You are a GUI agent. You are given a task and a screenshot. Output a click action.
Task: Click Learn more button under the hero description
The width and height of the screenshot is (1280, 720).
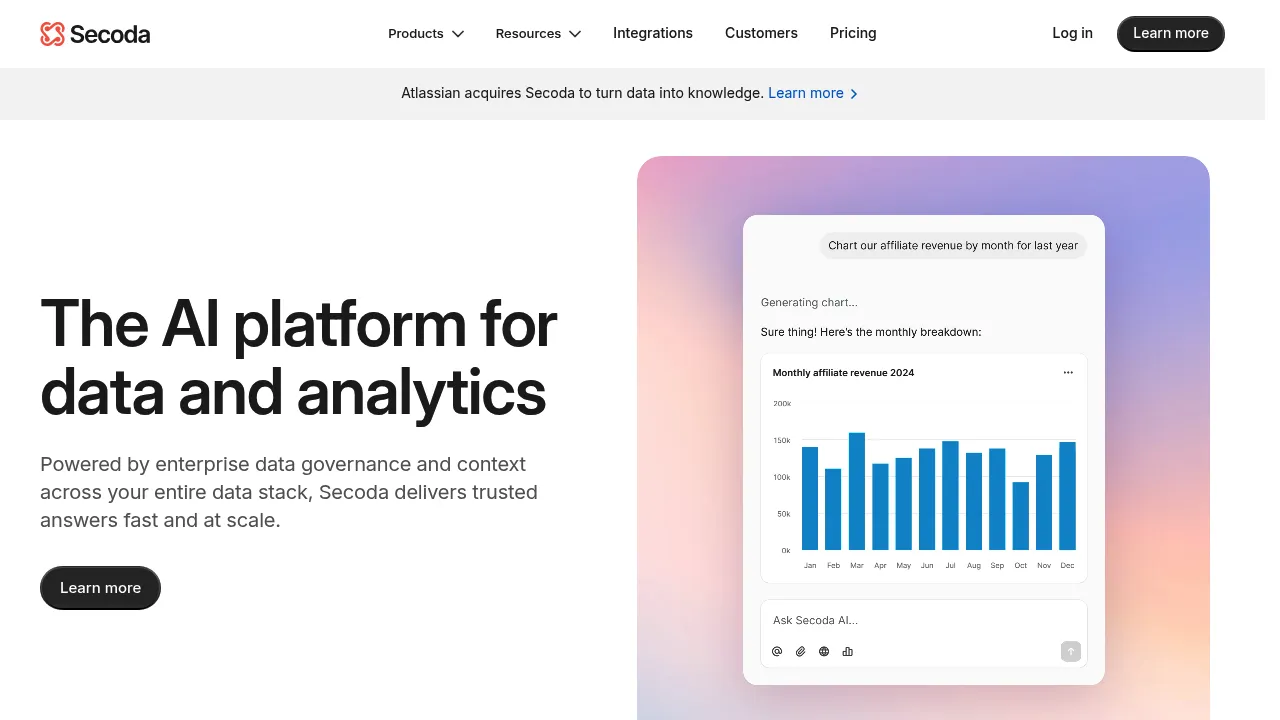tap(100, 588)
